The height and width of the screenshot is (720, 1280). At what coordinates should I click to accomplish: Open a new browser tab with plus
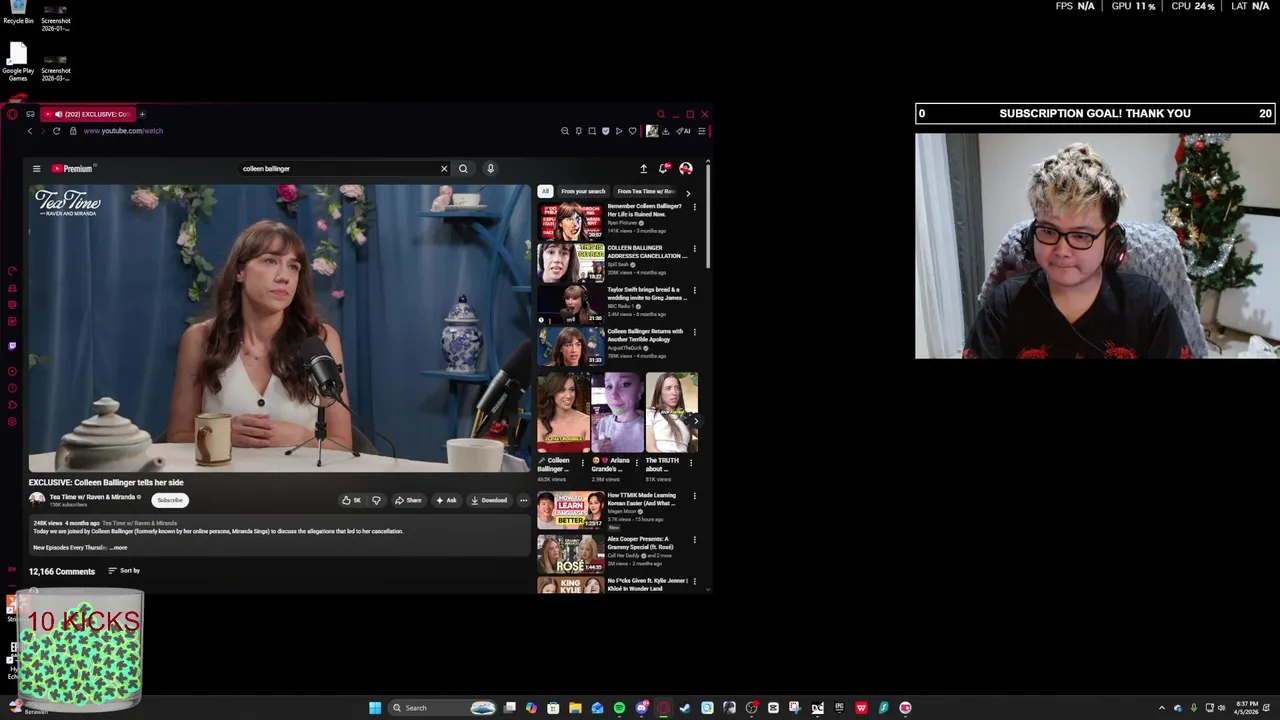[142, 114]
